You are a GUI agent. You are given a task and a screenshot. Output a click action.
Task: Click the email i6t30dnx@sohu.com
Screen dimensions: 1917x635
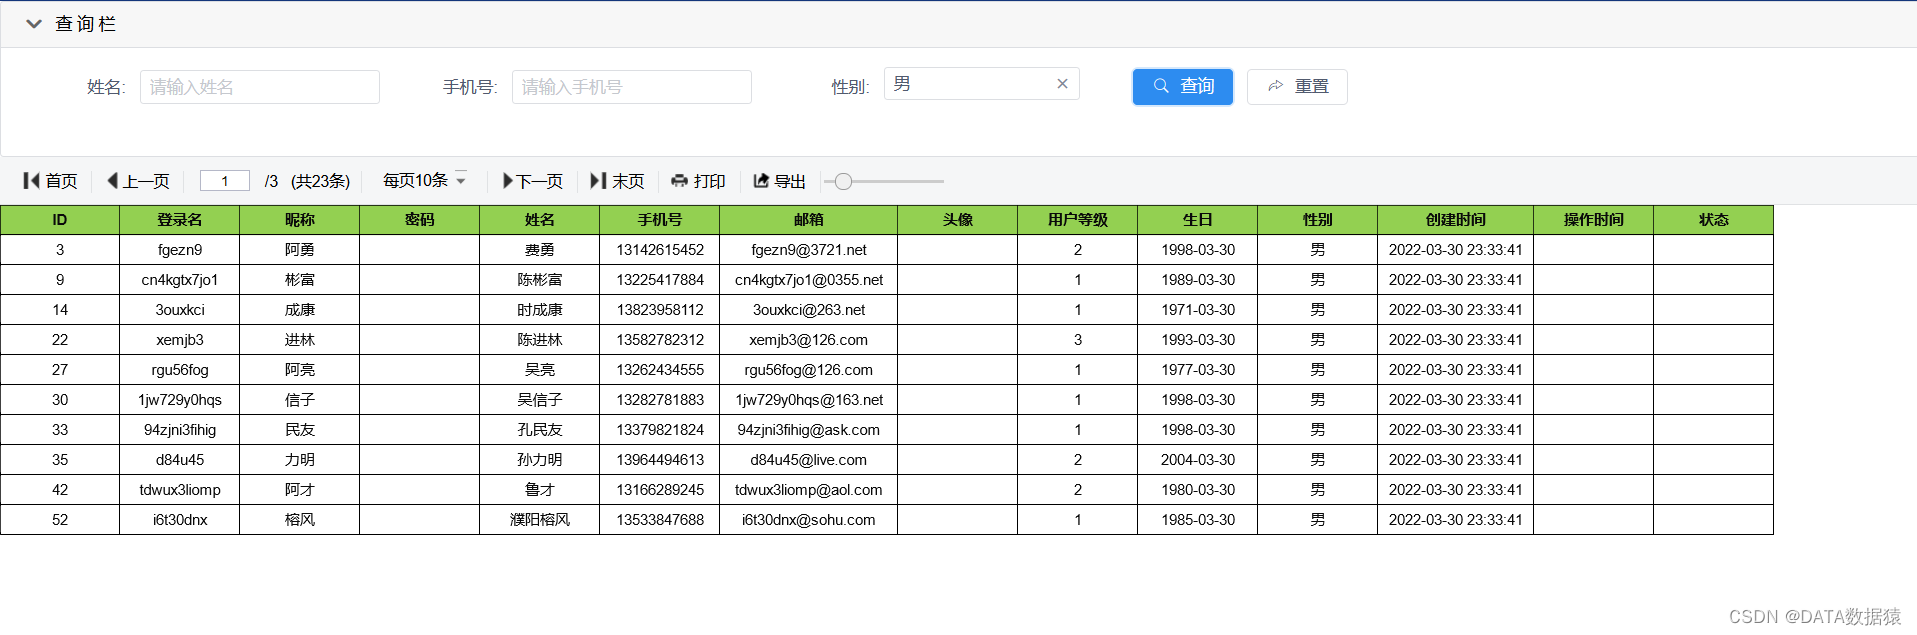(809, 520)
